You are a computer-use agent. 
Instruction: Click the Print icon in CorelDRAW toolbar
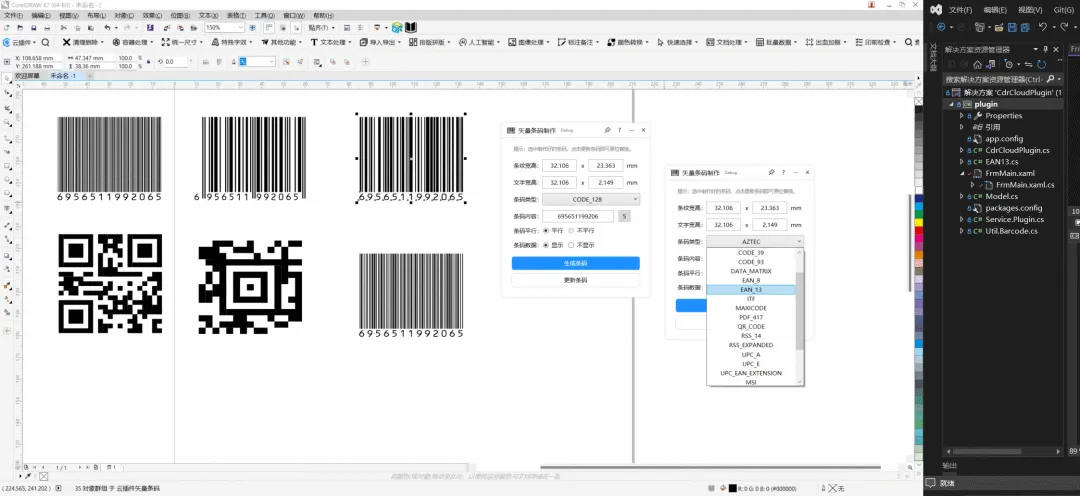point(47,28)
